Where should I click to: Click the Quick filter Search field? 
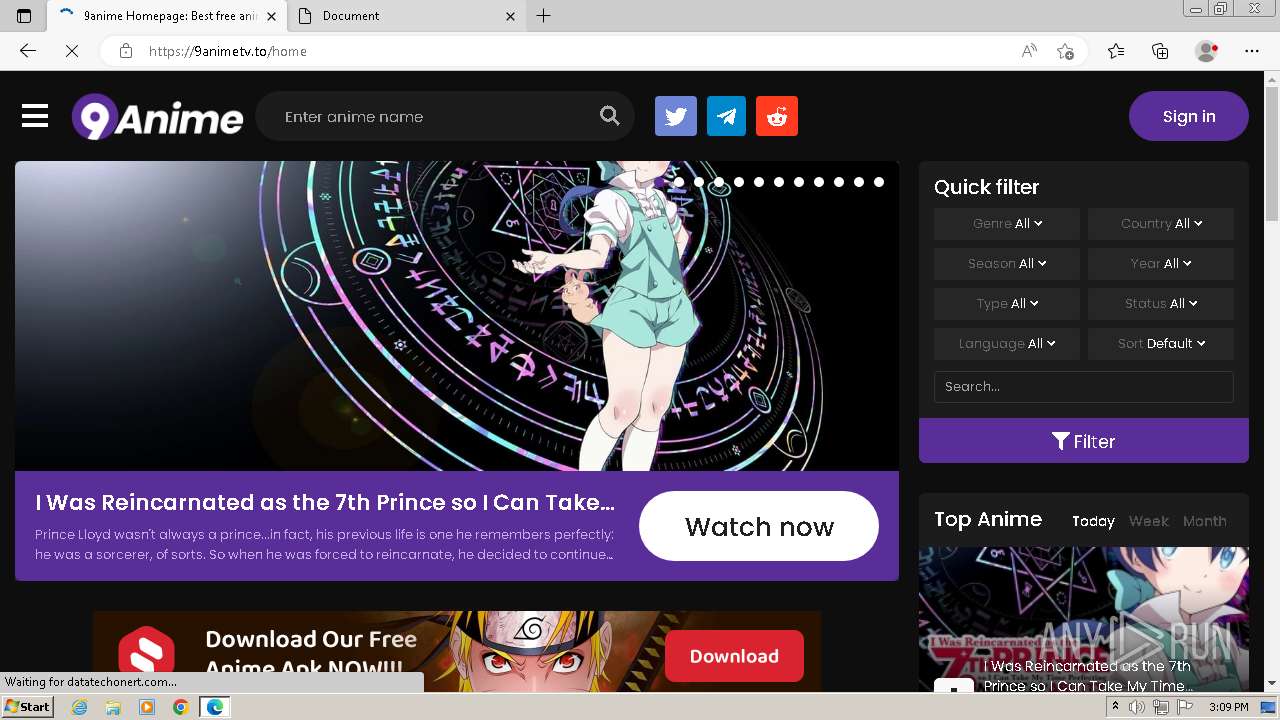[1084, 387]
